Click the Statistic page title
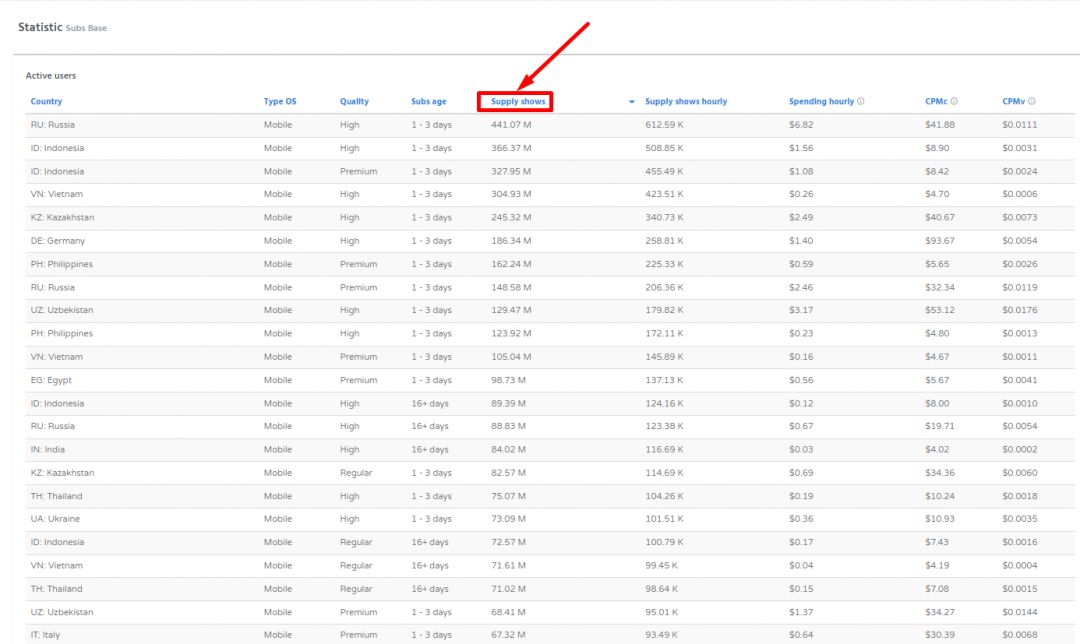The image size is (1080, 644). pyautogui.click(x=40, y=27)
